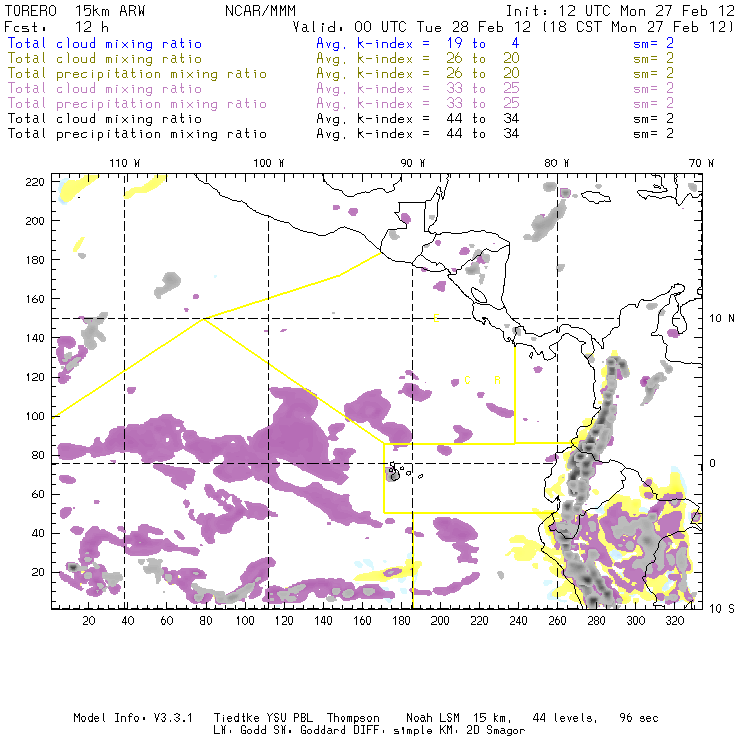Click the '180' x-axis tick label
This screenshot has width=740, height=740.
[x=401, y=621]
